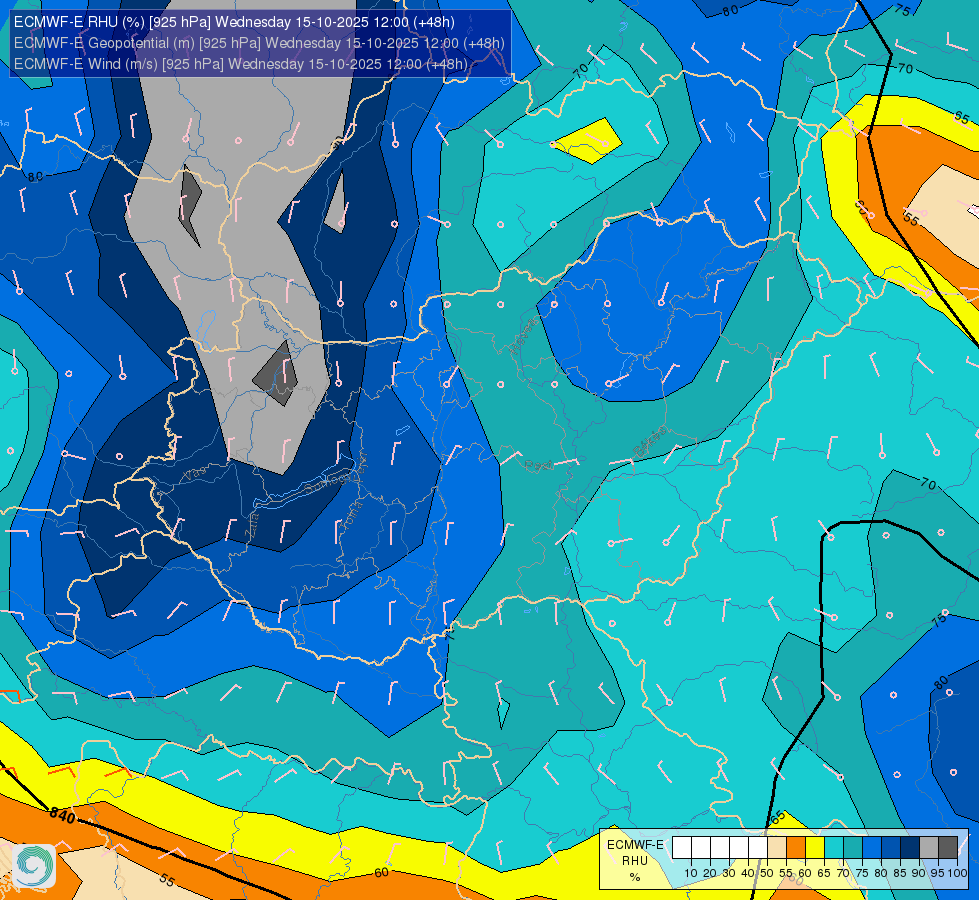Click the swirl logo icon in bottom-left corner
This screenshot has width=979, height=900.
[x=34, y=865]
